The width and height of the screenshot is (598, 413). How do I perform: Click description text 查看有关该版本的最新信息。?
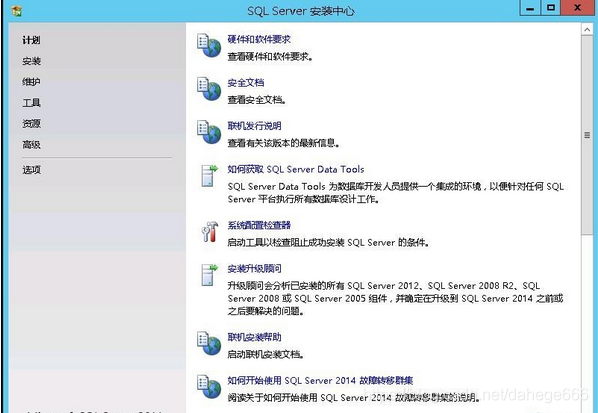[284, 143]
